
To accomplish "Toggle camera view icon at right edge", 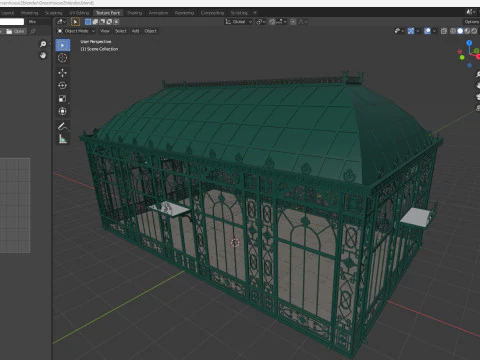I will point(478,97).
